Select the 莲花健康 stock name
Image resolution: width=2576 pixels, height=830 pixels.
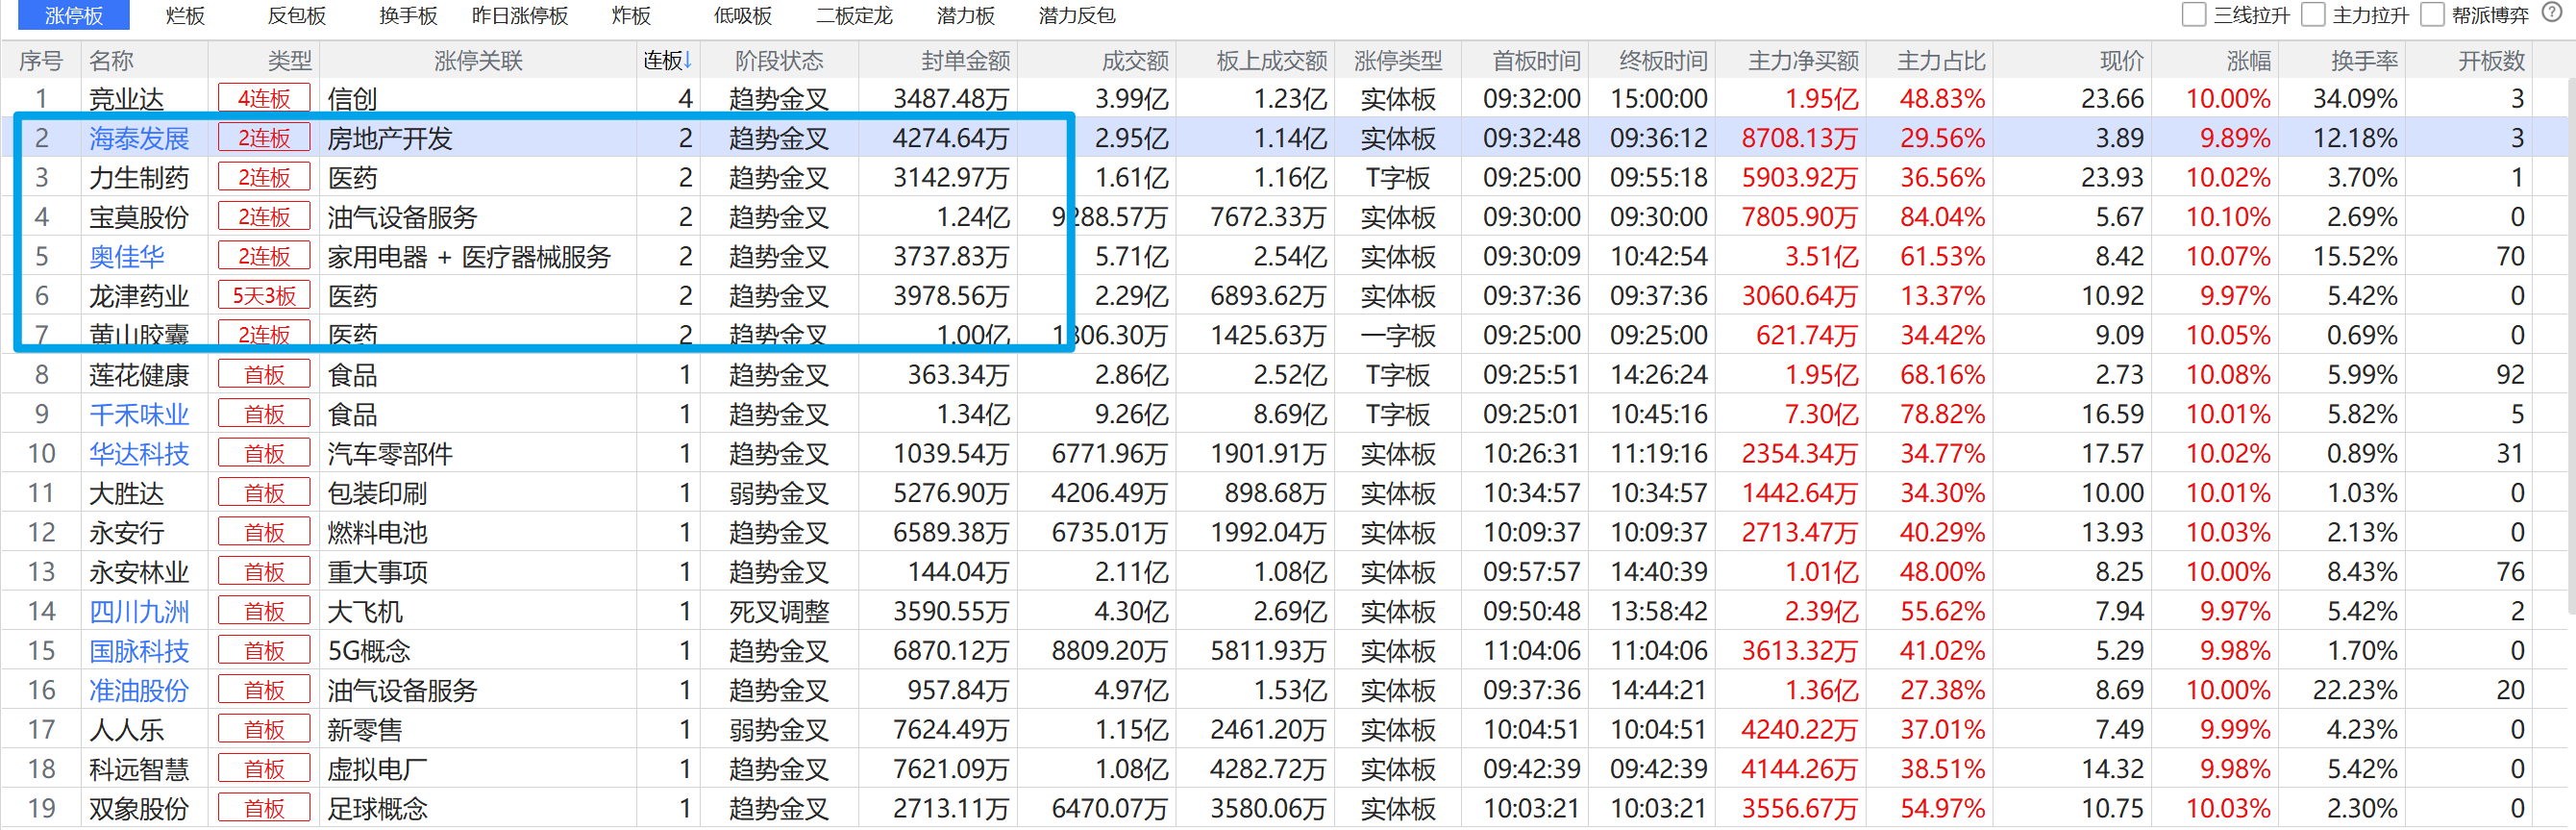click(139, 375)
